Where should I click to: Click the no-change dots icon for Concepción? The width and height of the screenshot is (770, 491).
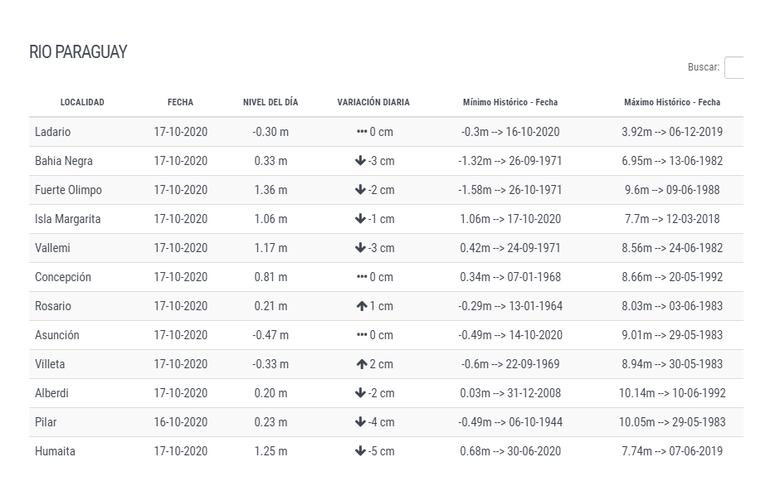pyautogui.click(x=361, y=277)
